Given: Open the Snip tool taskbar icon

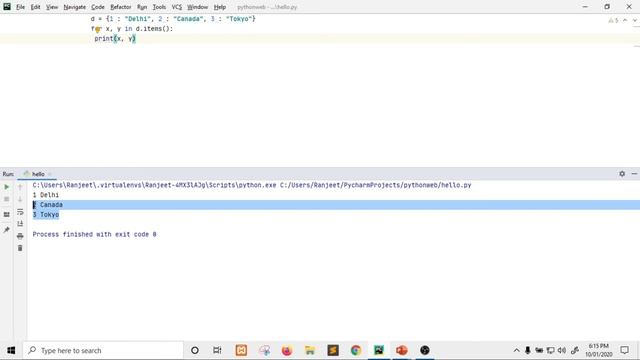Looking at the screenshot, I should click(x=264, y=350).
